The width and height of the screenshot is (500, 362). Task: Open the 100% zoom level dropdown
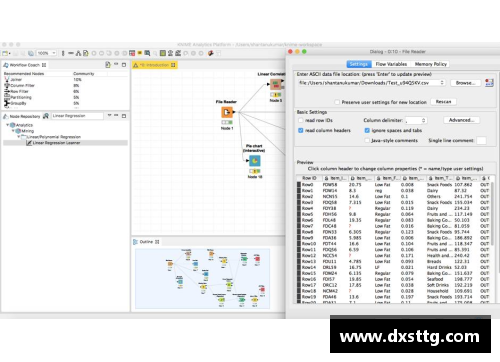coord(46,53)
